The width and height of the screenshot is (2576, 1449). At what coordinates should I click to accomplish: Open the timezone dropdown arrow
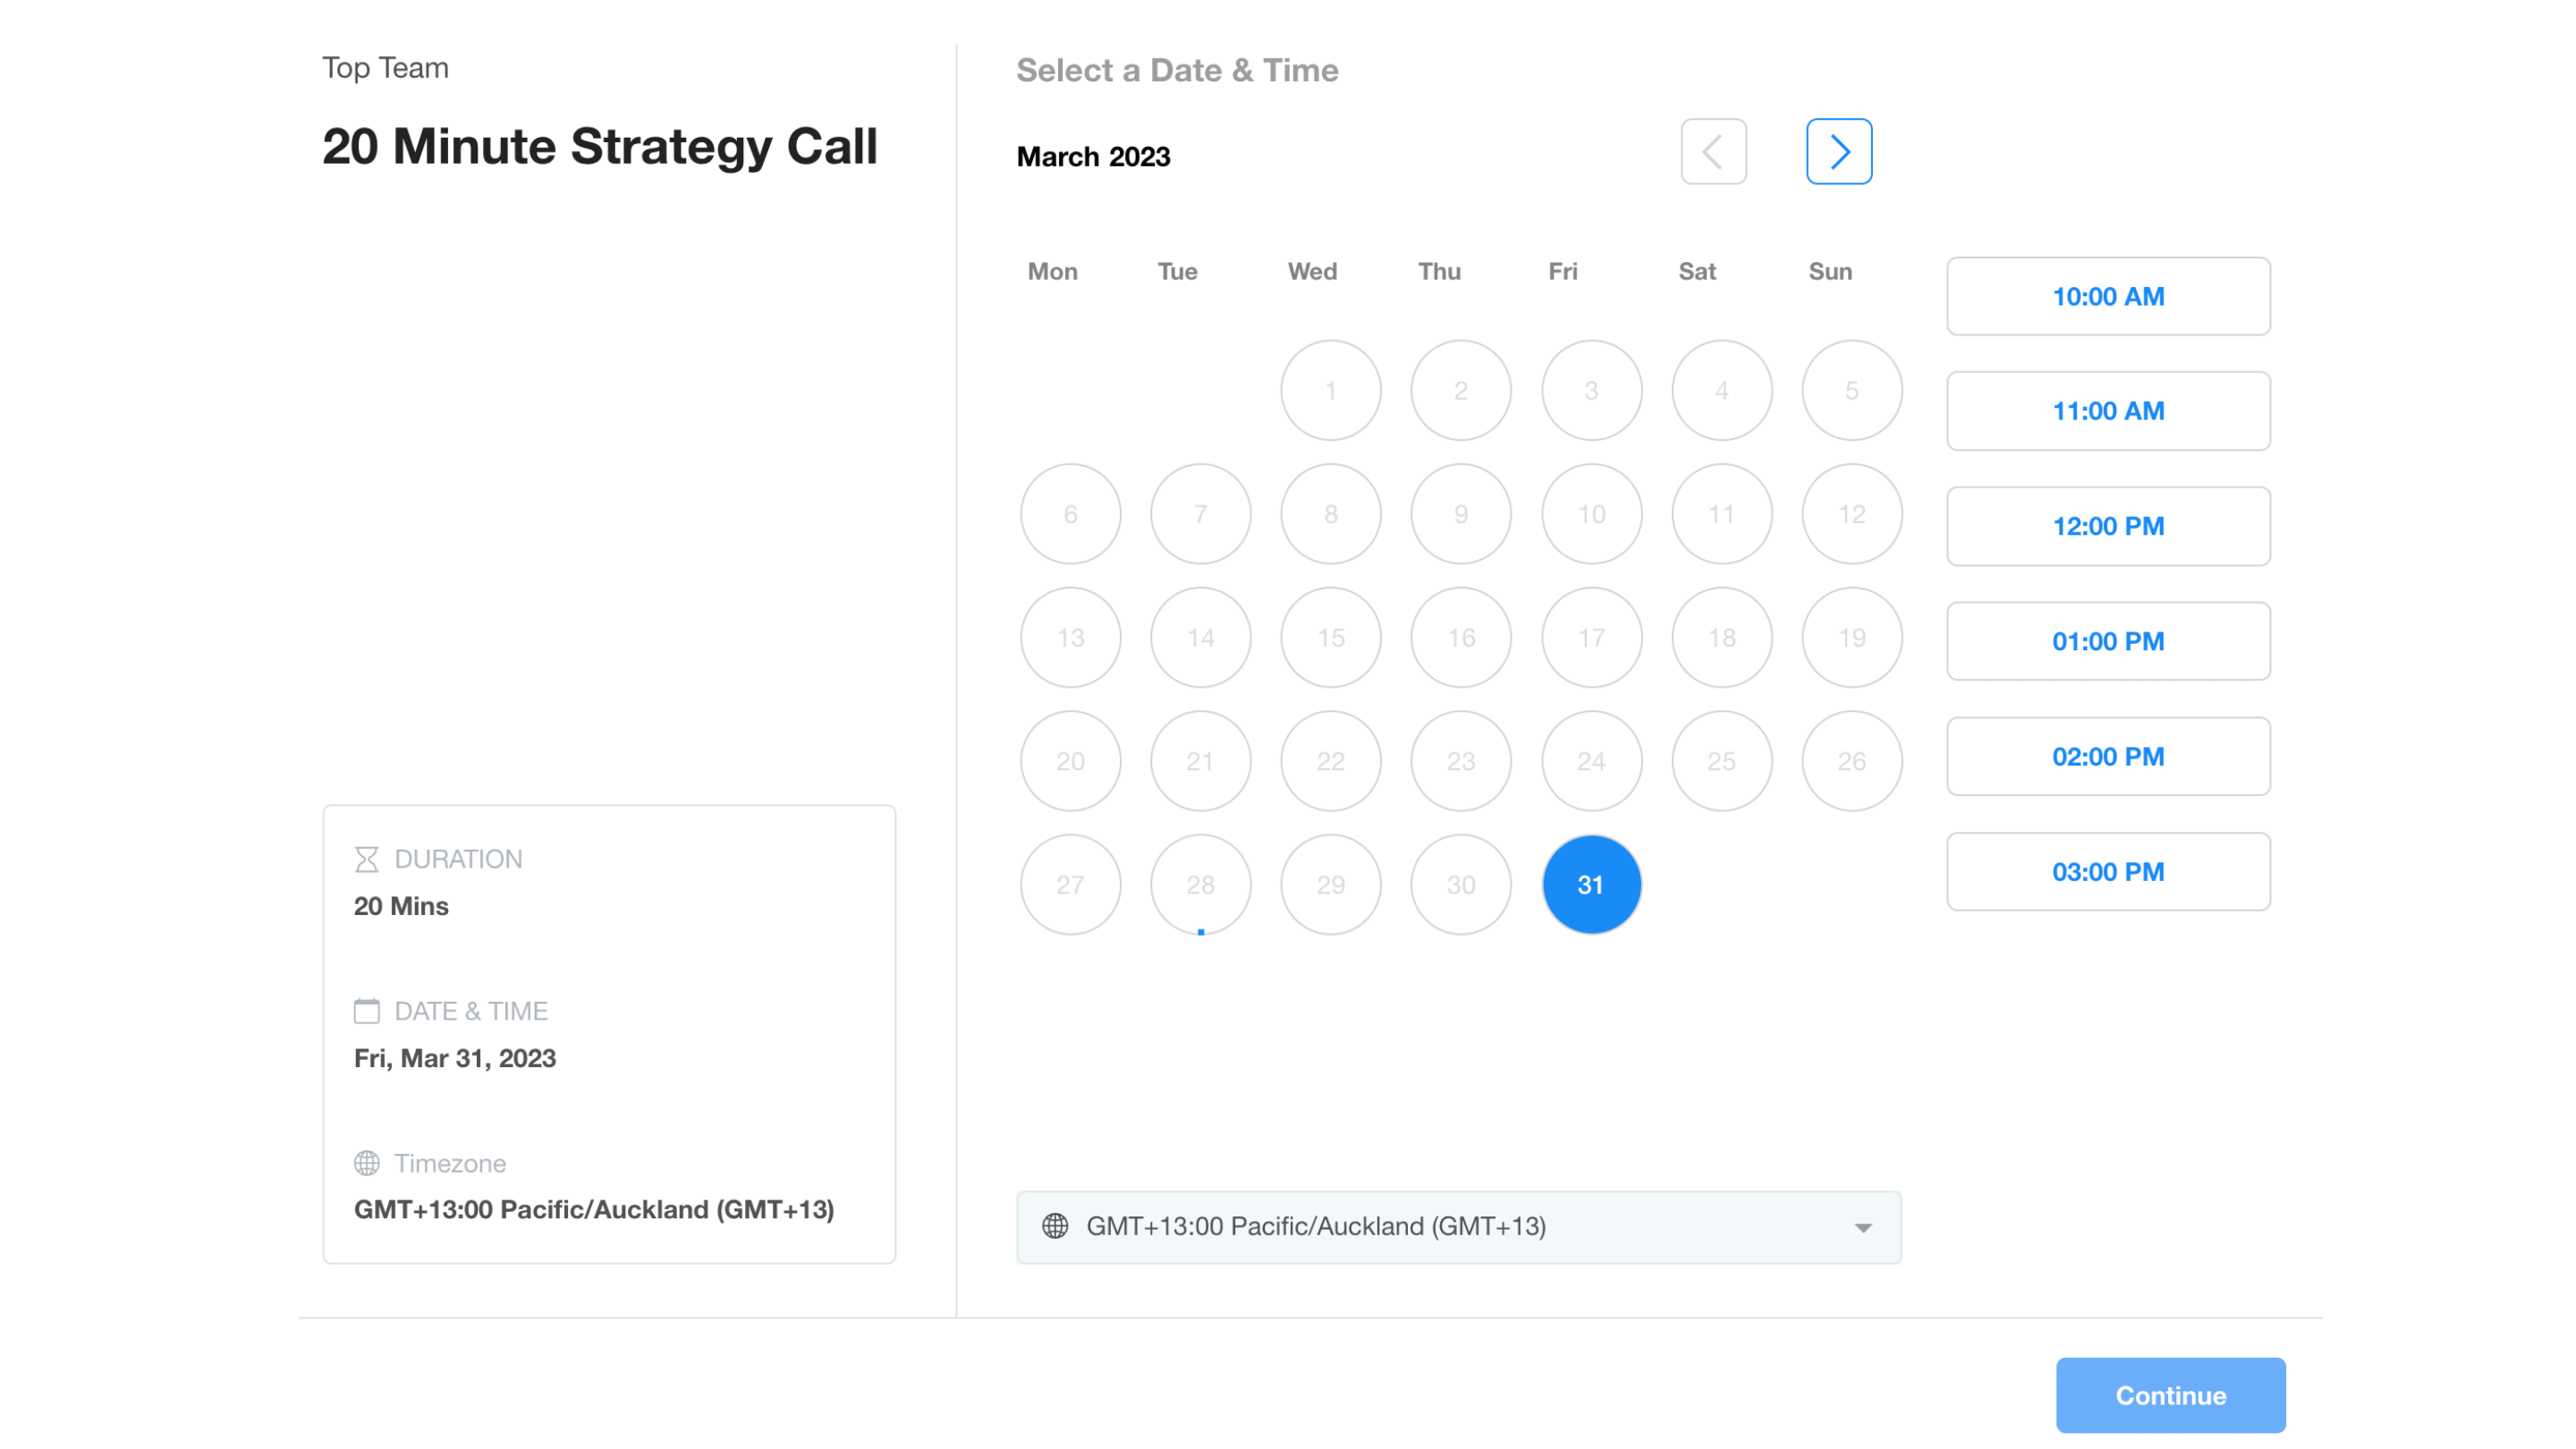pos(1862,1228)
